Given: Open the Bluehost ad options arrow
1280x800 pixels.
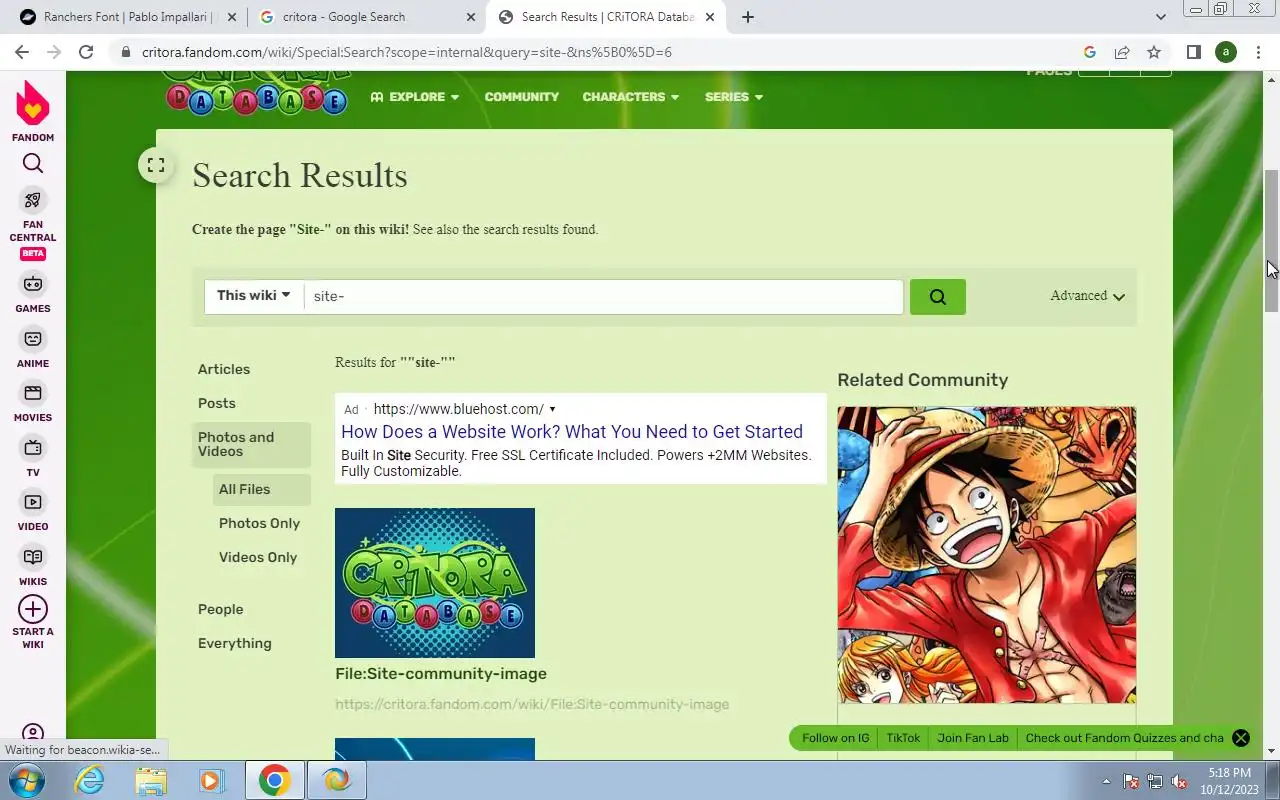Looking at the screenshot, I should 552,409.
